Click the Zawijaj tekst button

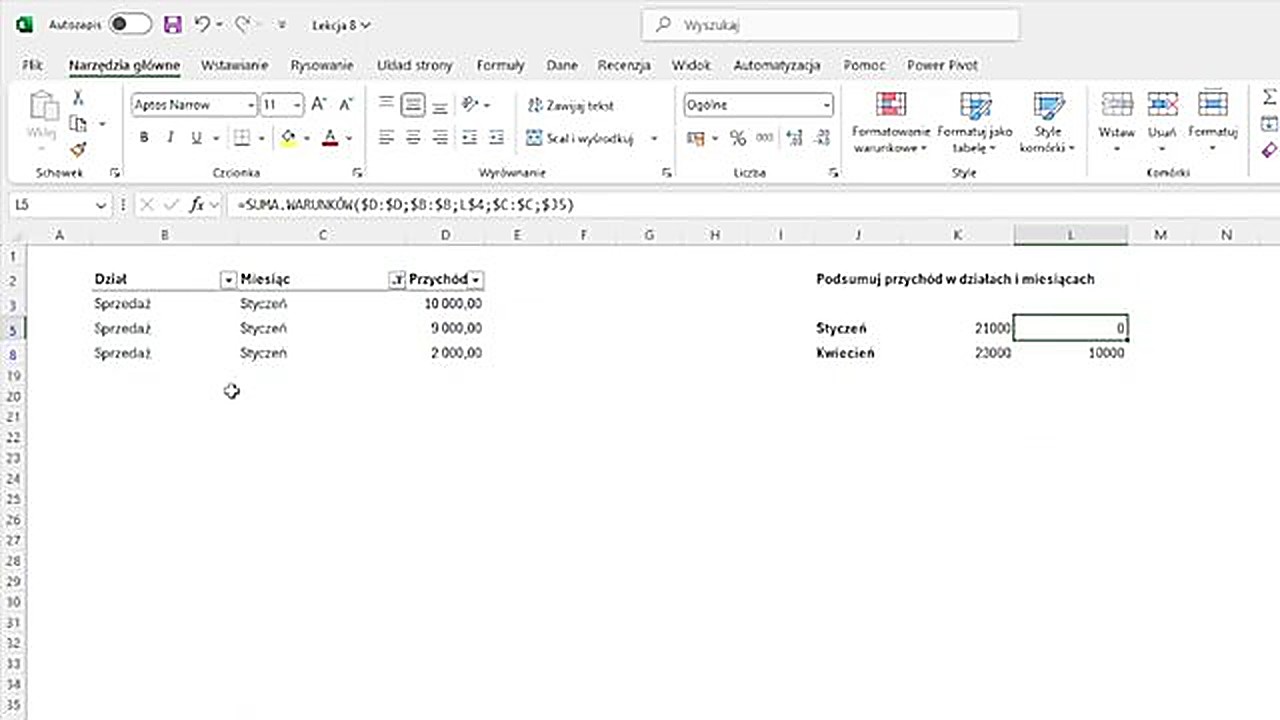point(571,105)
